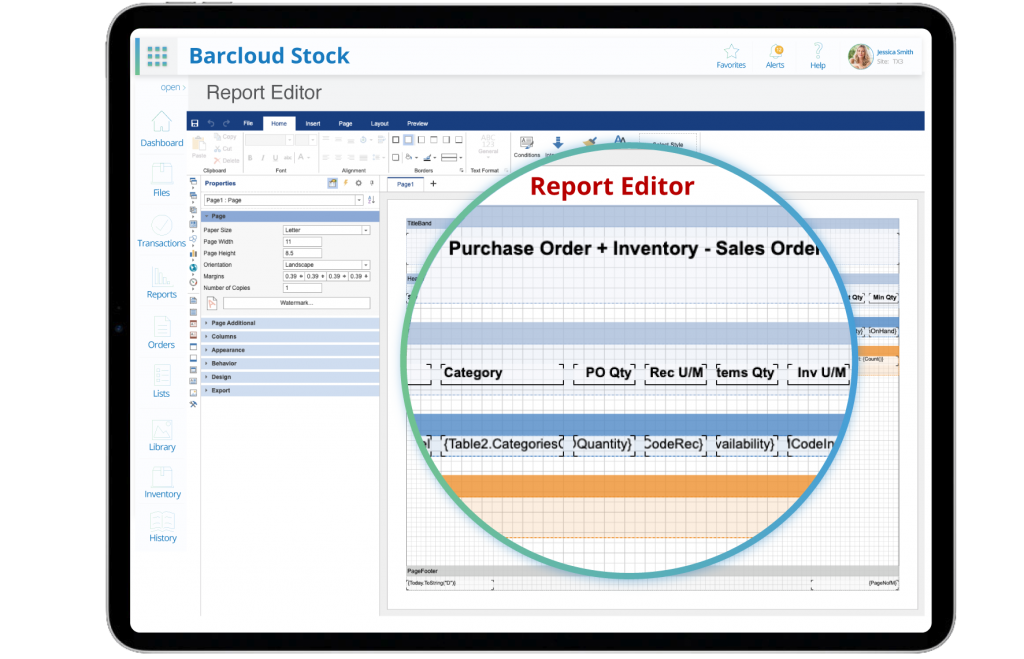Open the border fill color picker
Viewport: 1024px width, 659px height.
point(411,157)
